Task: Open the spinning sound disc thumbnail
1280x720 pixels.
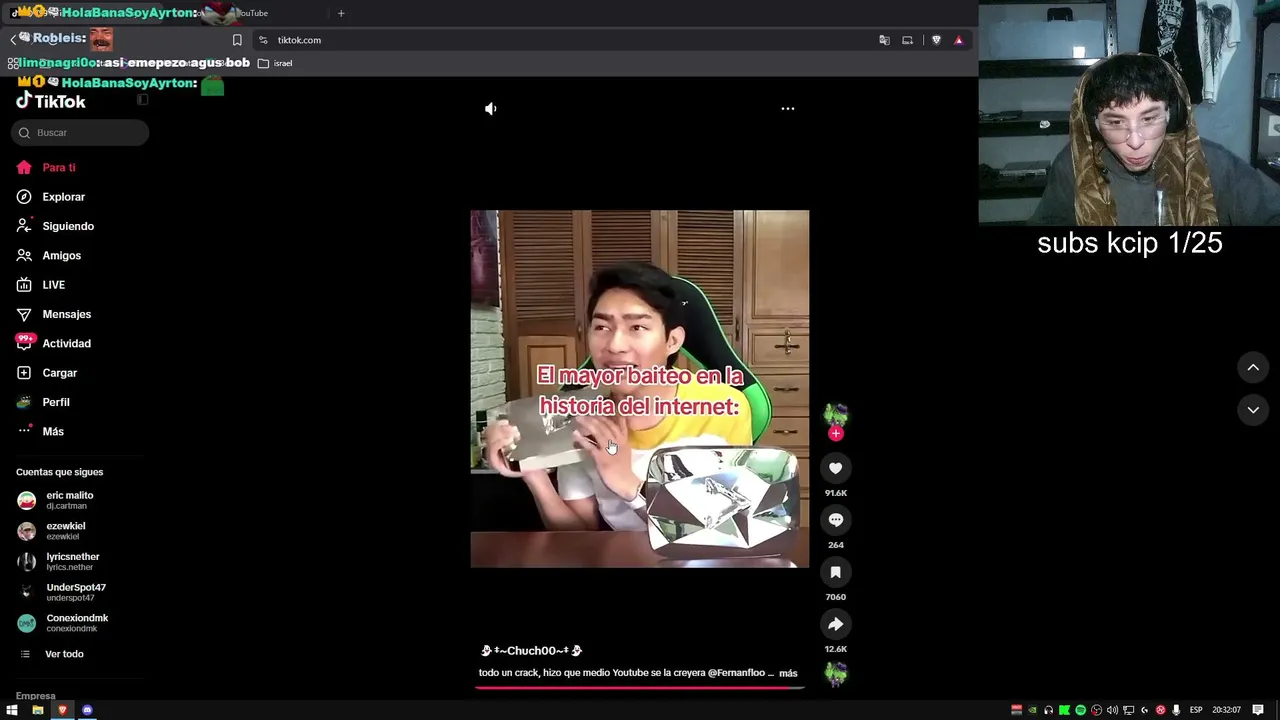Action: pos(836,674)
